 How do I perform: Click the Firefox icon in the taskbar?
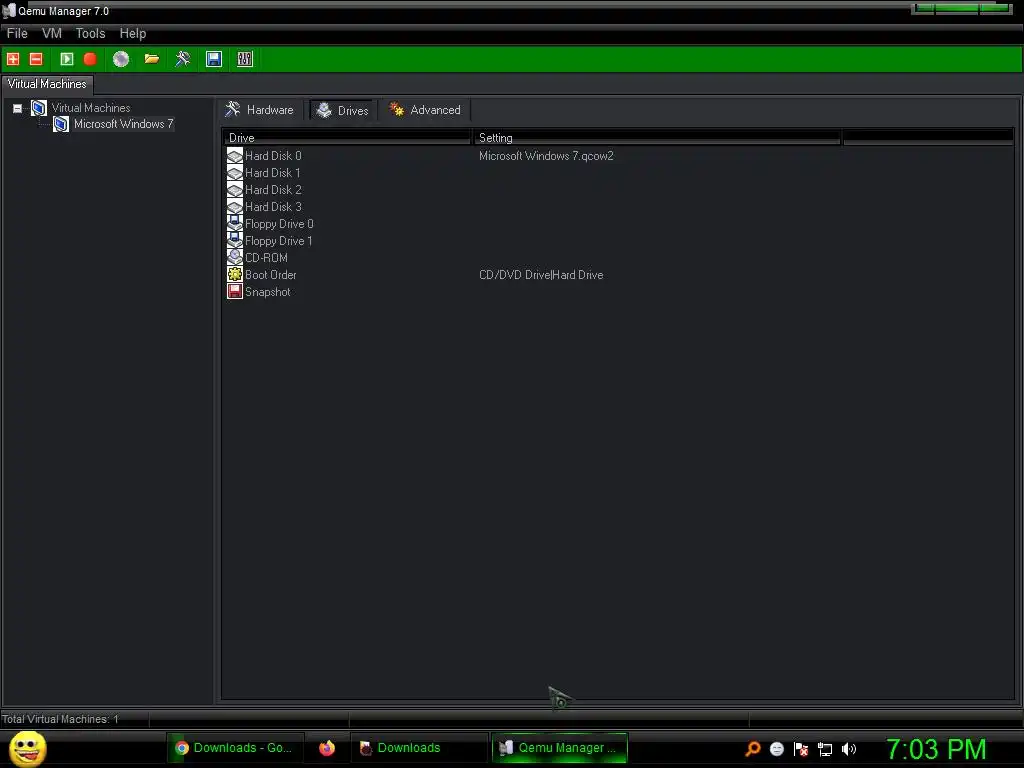[x=327, y=748]
